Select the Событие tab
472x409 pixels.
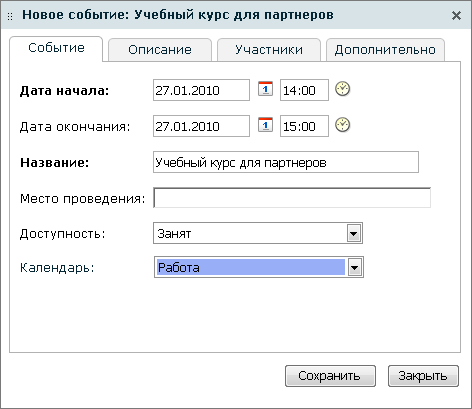pos(56,48)
